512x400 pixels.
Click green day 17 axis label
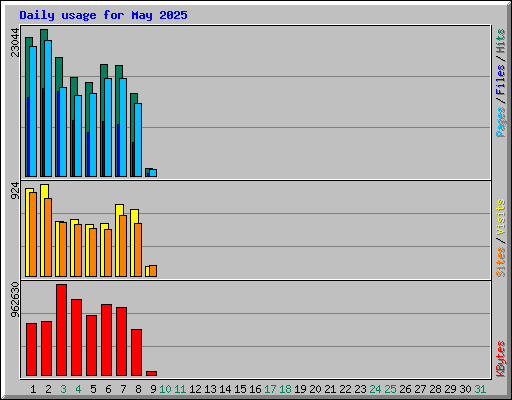coord(270,389)
